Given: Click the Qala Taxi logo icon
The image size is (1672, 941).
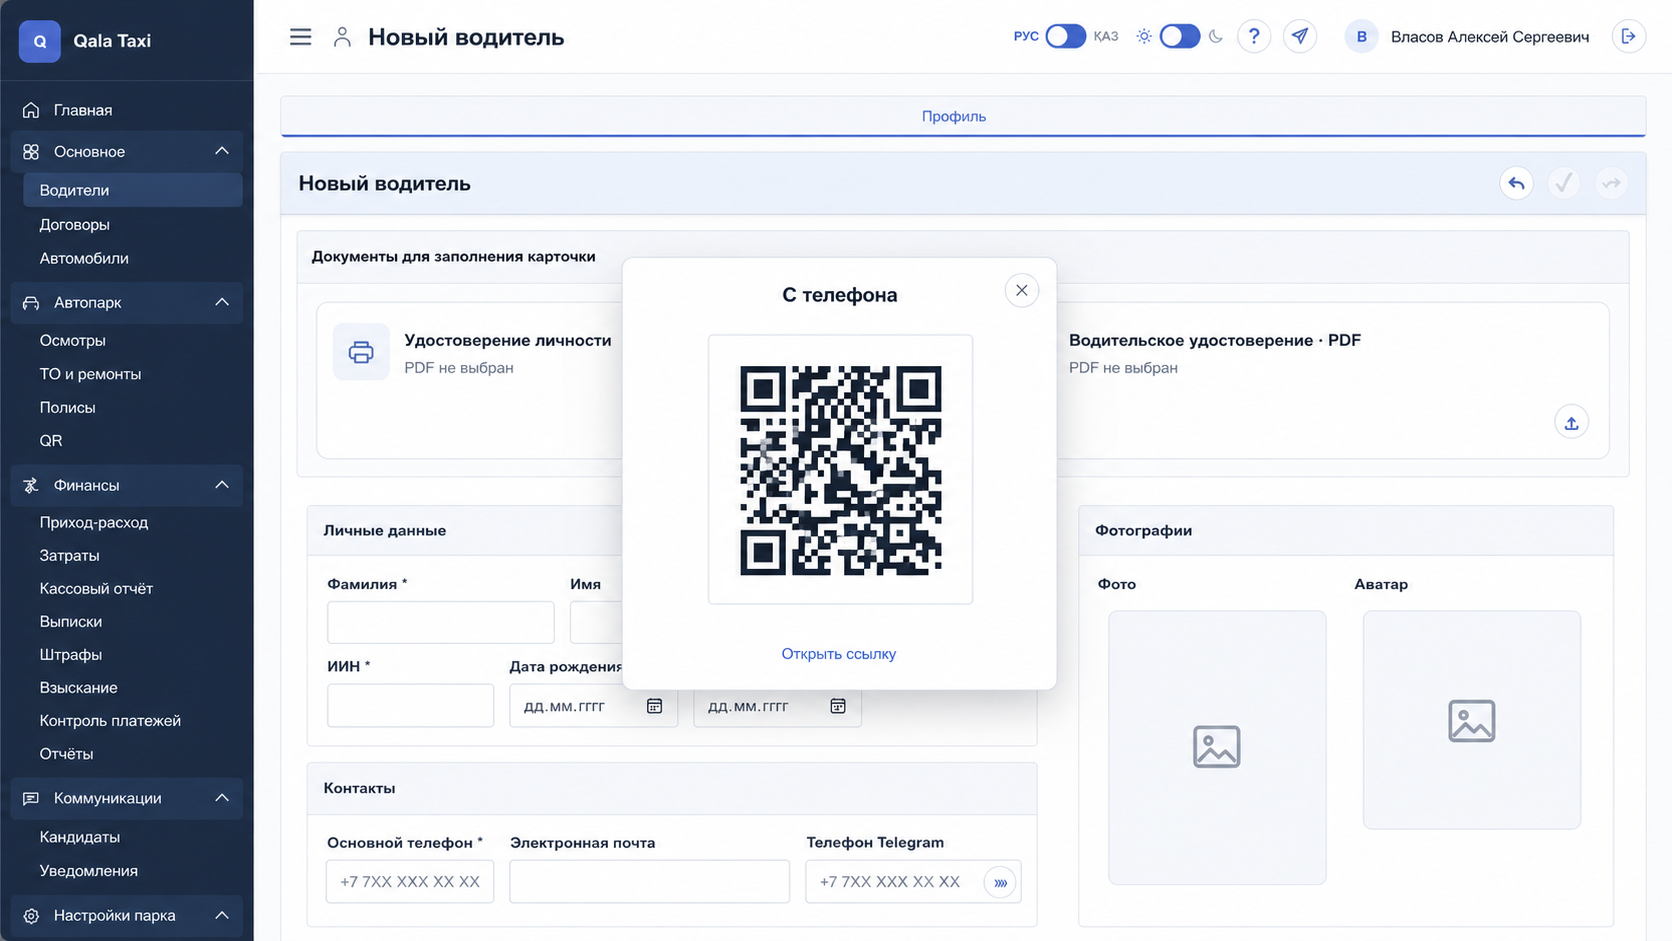Looking at the screenshot, I should (x=40, y=41).
